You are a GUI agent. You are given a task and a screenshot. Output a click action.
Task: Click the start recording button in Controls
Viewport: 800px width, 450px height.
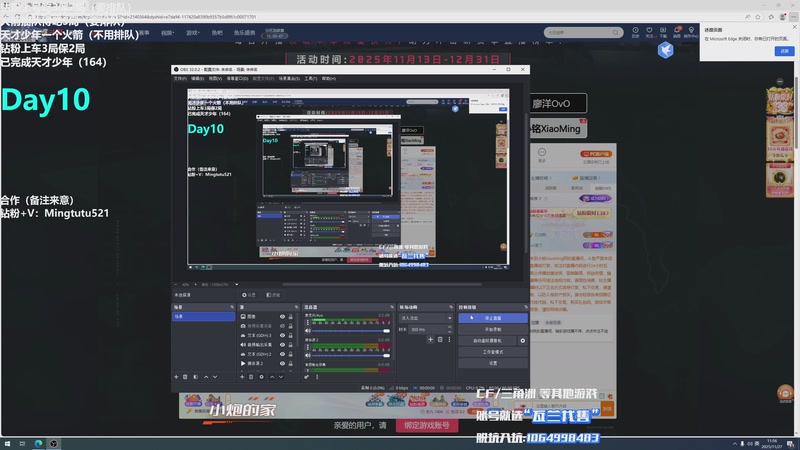pos(493,329)
